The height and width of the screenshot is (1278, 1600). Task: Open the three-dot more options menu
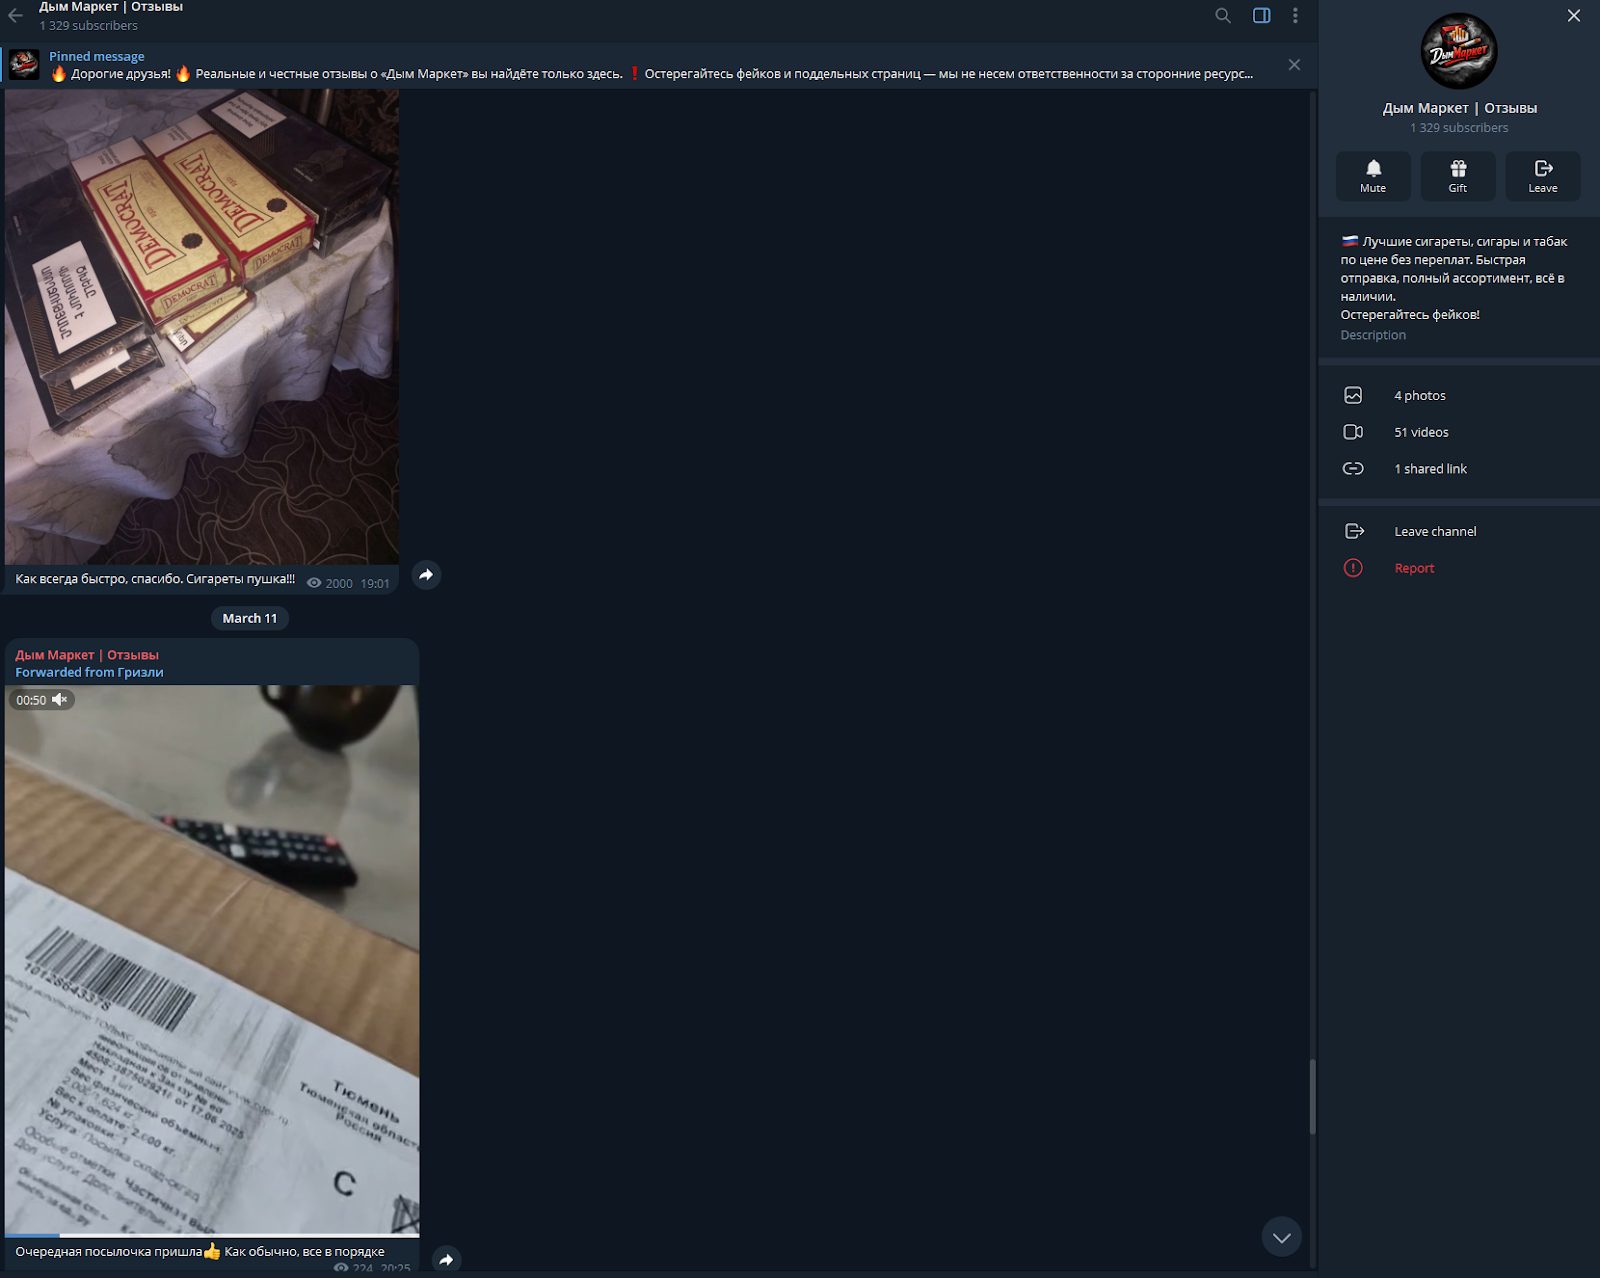tap(1295, 15)
